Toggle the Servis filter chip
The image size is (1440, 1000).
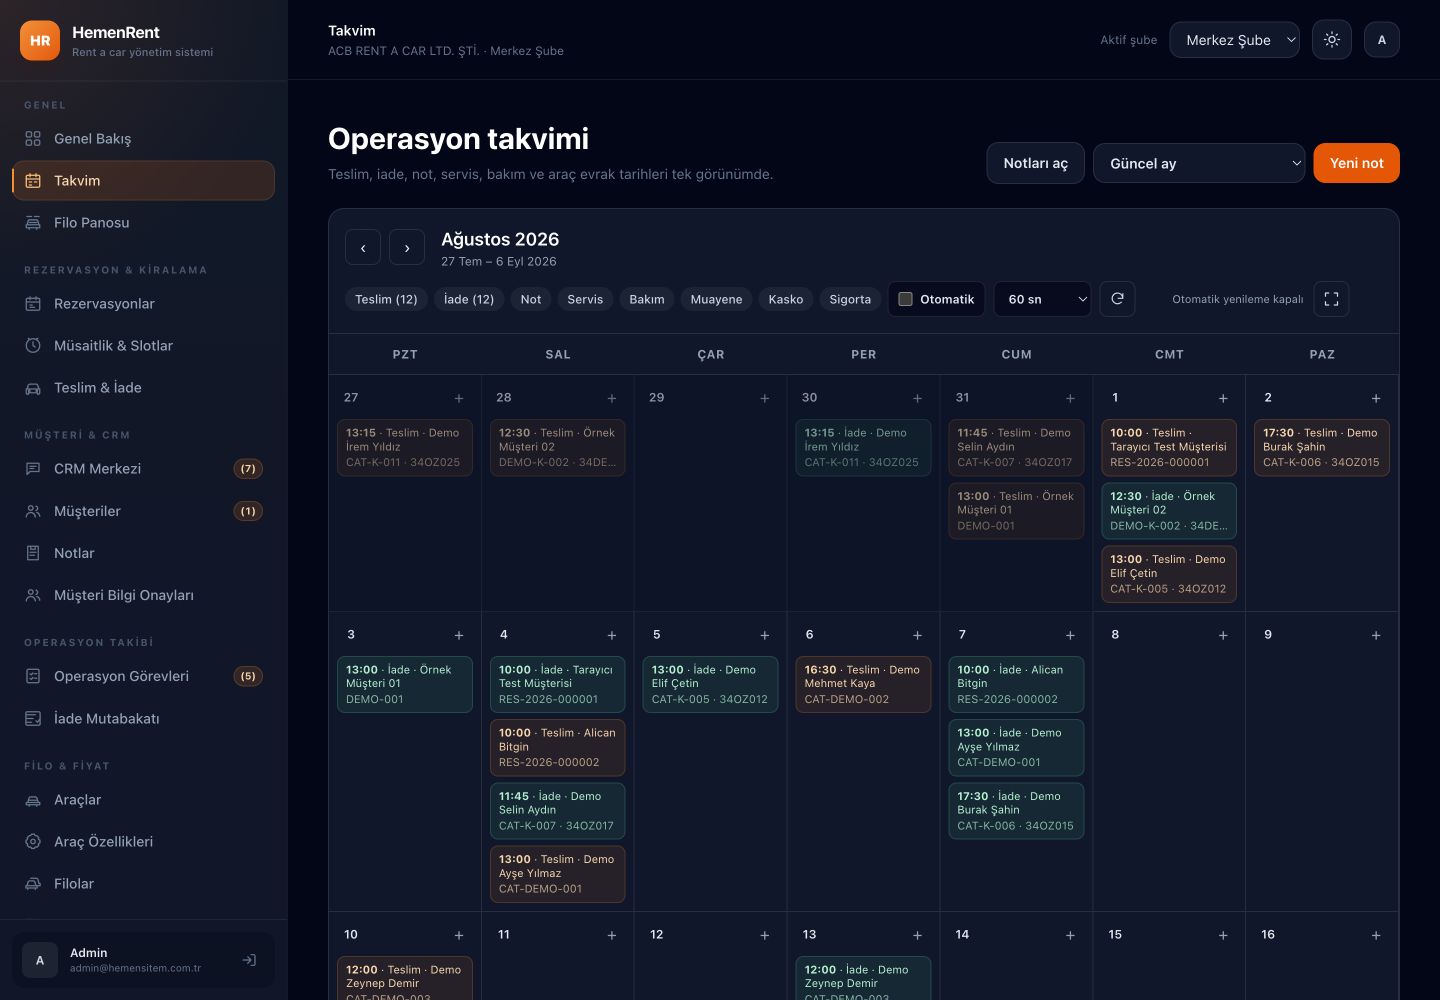(585, 299)
